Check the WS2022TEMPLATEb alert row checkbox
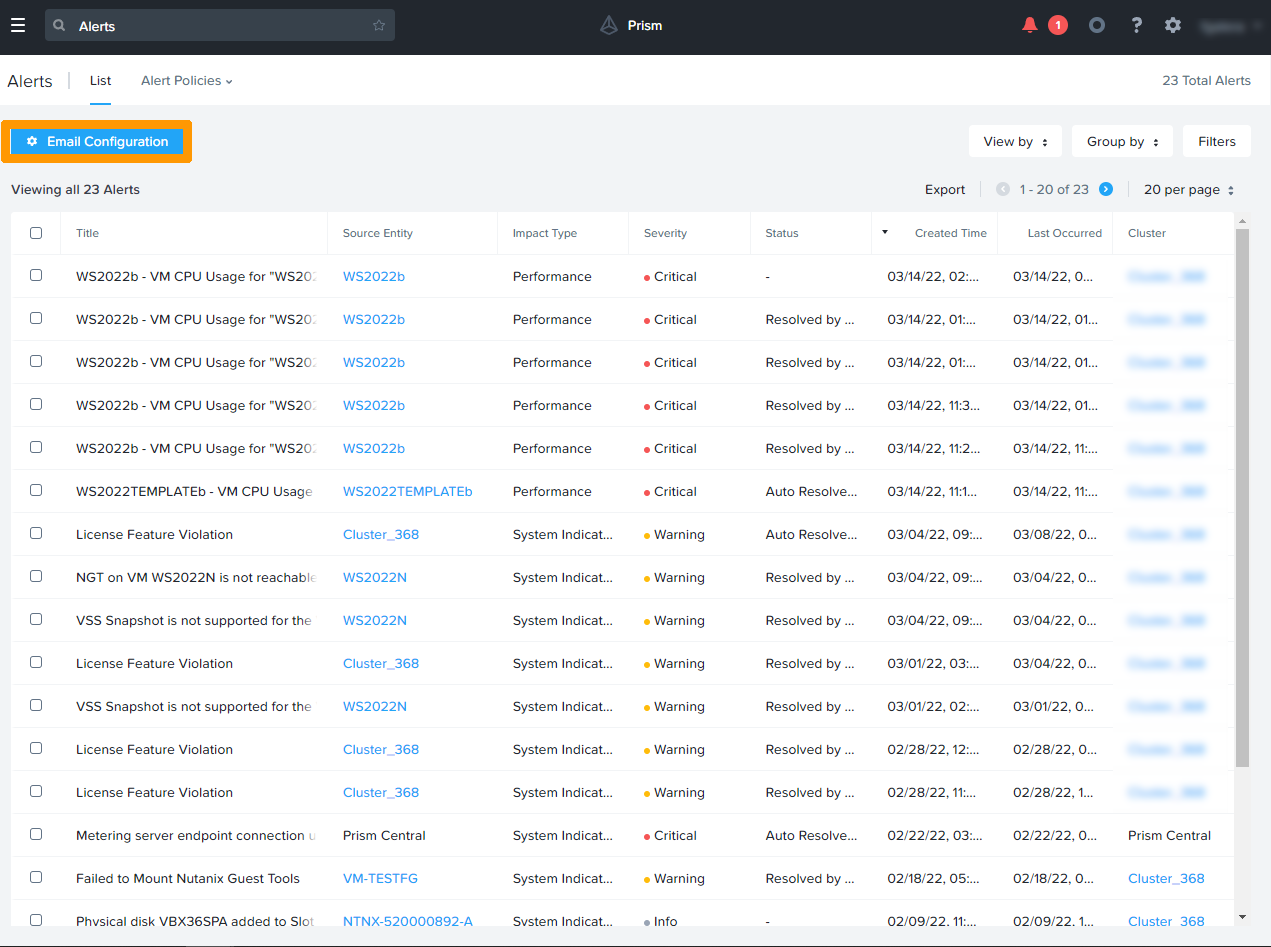The width and height of the screenshot is (1271, 947). [36, 491]
